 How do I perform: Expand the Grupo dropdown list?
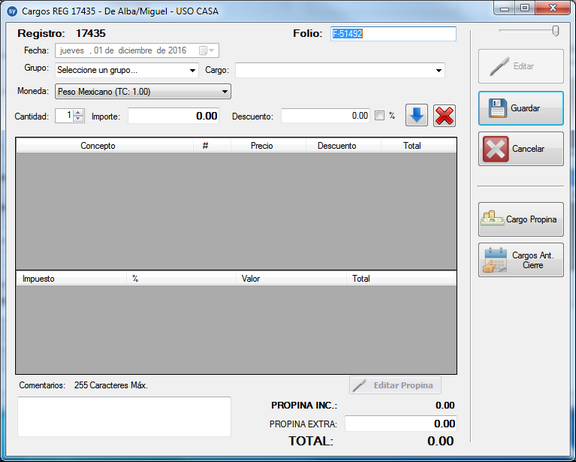(x=192, y=70)
